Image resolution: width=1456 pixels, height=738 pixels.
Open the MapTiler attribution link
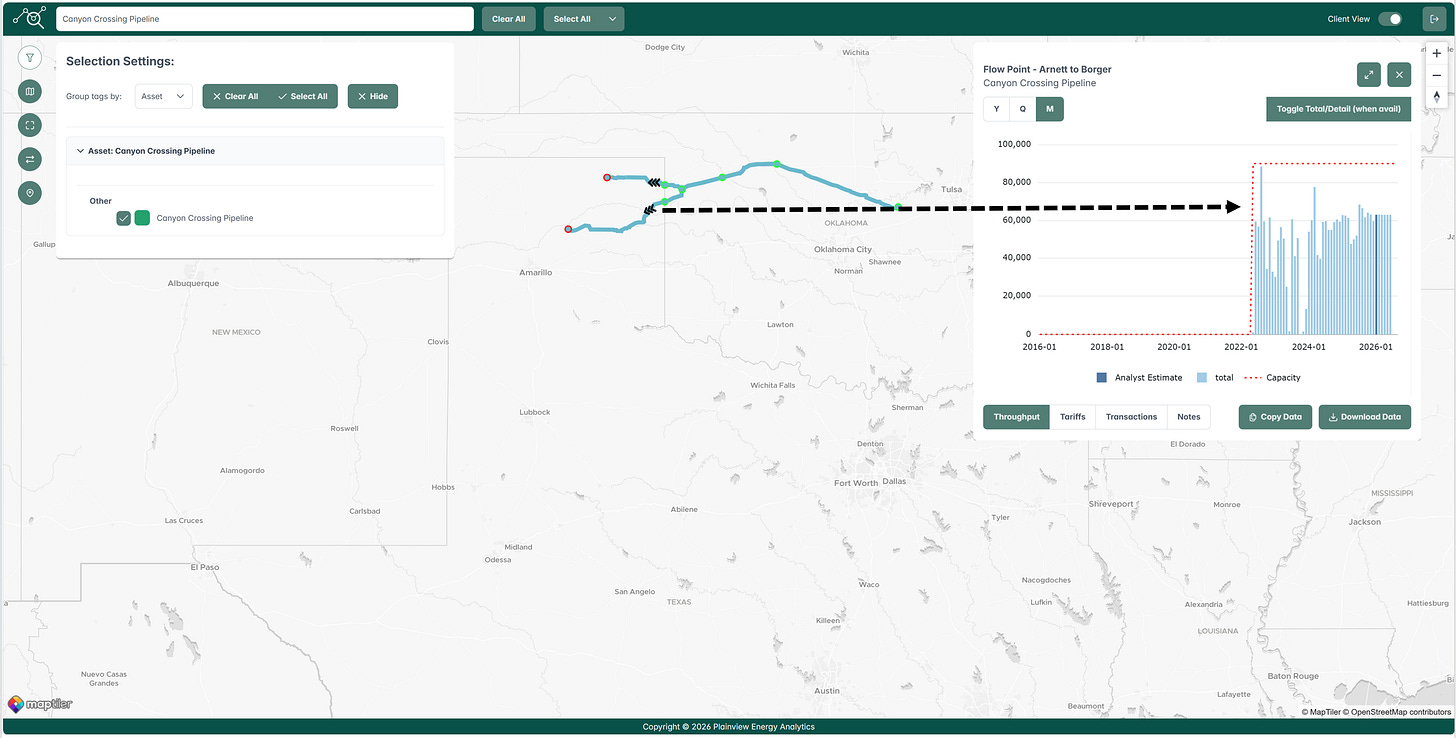(1321, 712)
